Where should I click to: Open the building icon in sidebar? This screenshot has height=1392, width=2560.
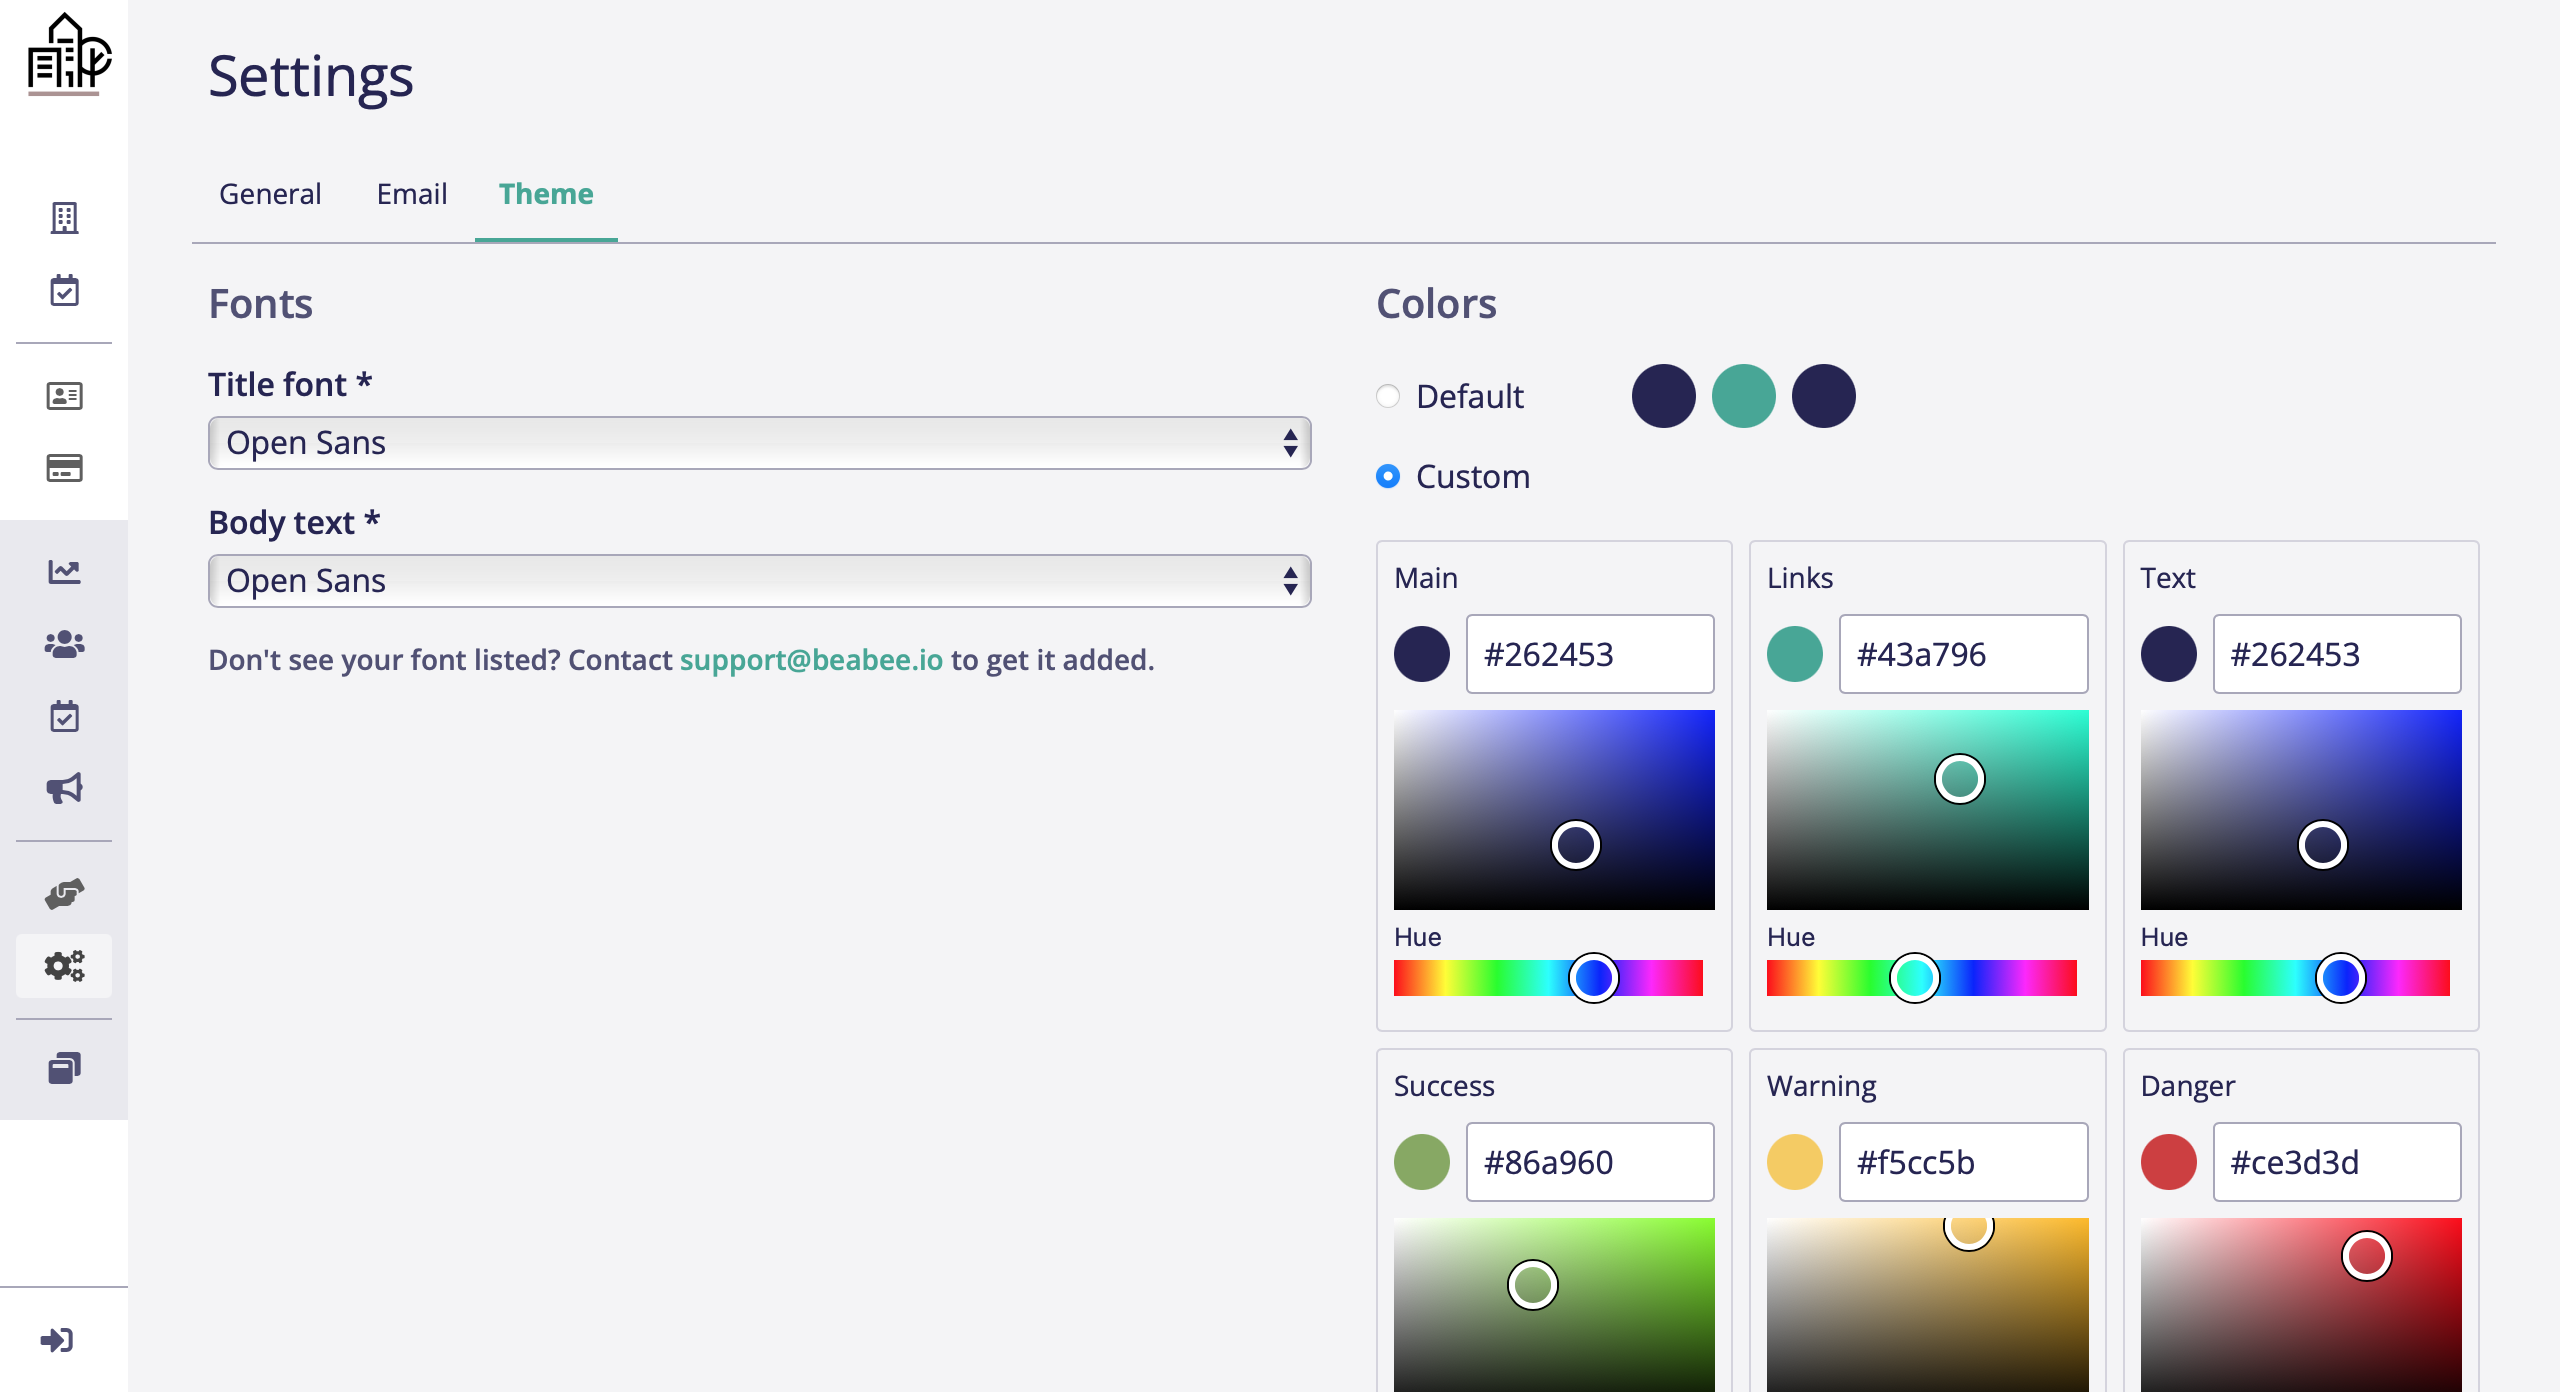pos(64,218)
